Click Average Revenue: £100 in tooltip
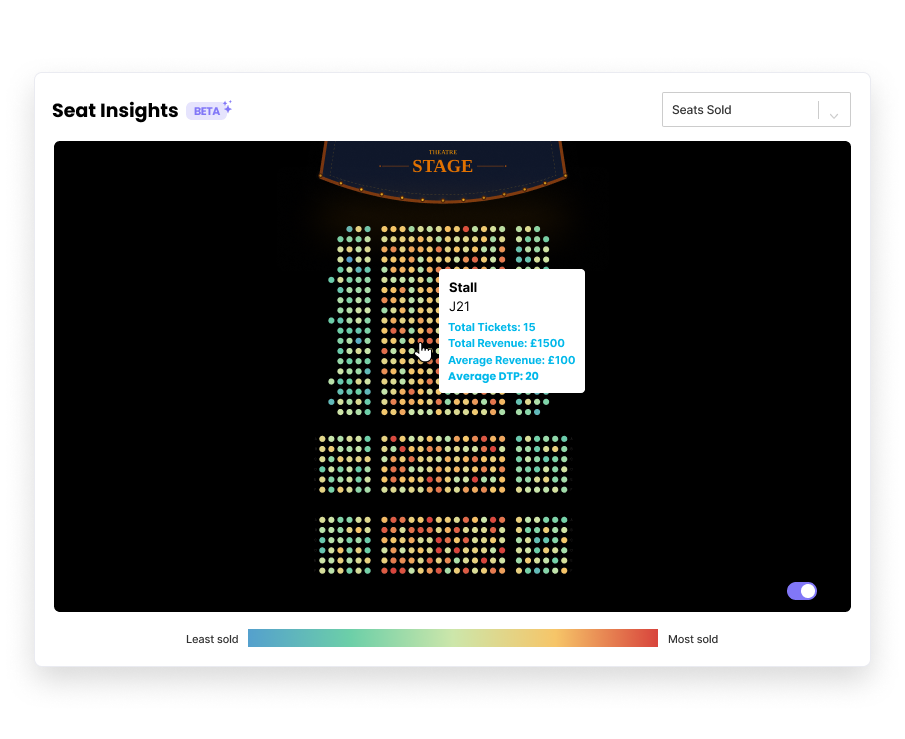 pos(511,360)
